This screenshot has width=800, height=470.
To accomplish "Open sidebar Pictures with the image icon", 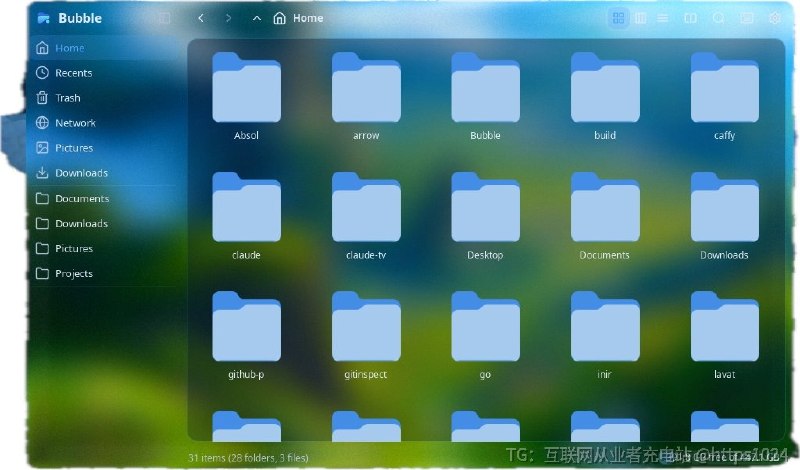I will [105, 148].
